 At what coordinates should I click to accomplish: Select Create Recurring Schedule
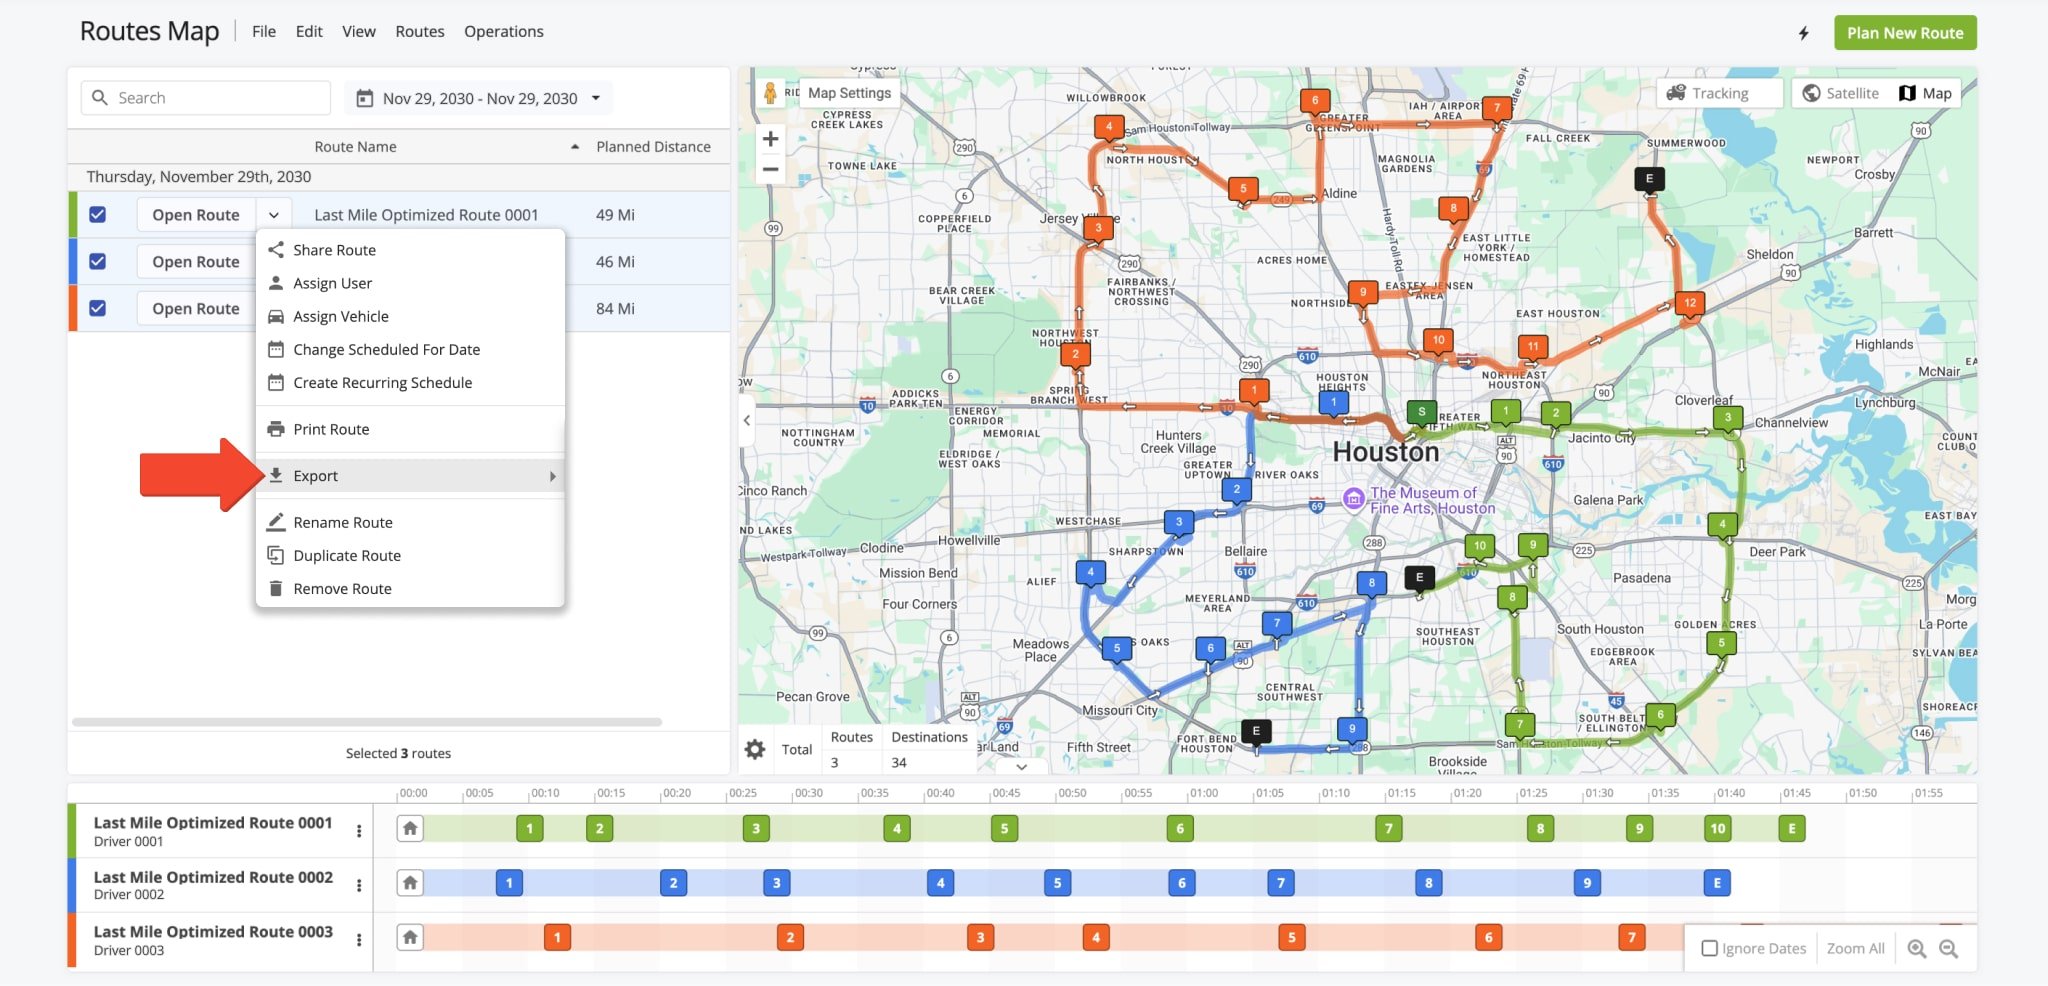pyautogui.click(x=411, y=382)
